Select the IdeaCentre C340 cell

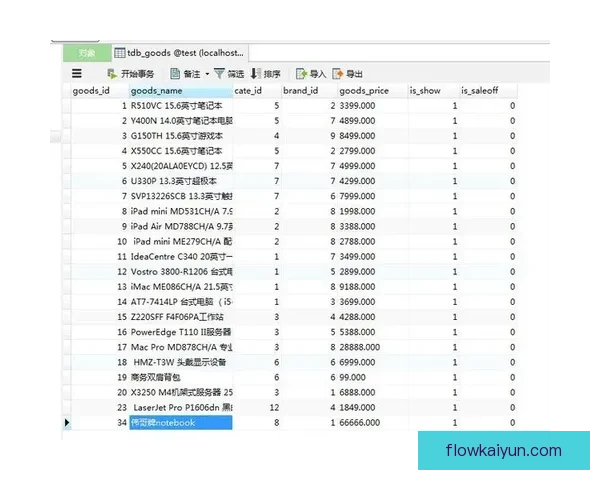click(181, 257)
